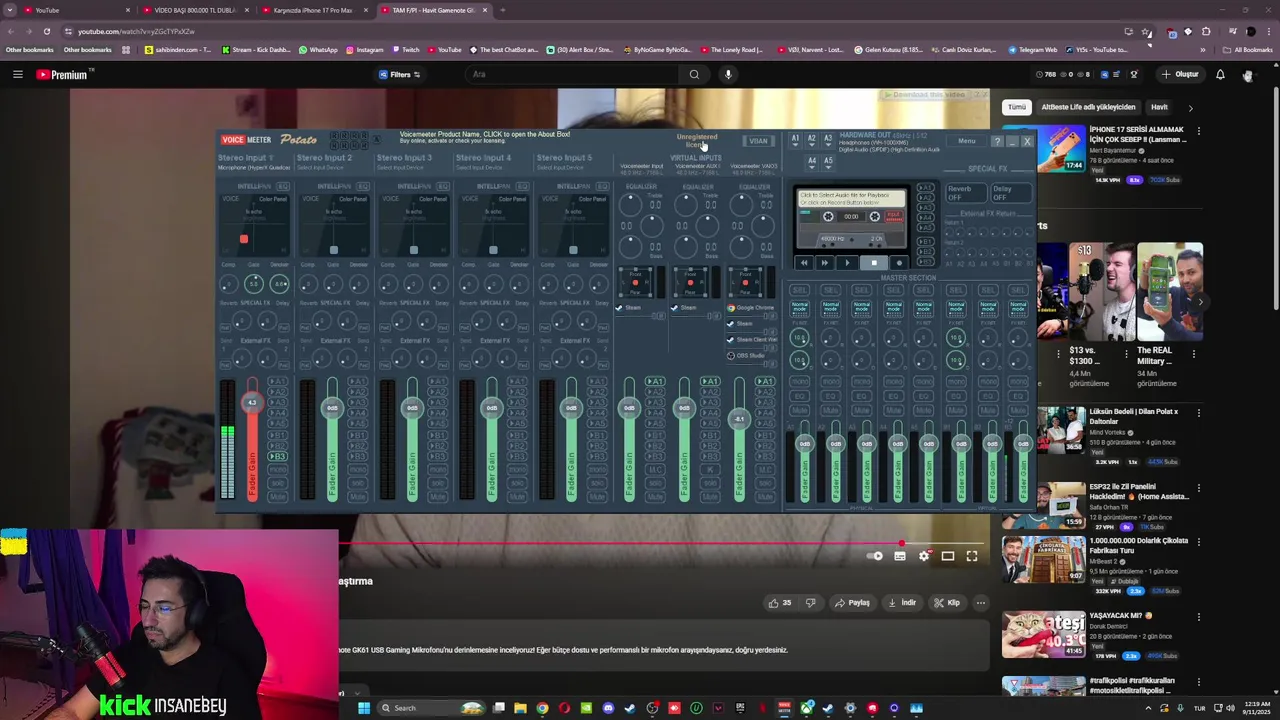Open Voicemeeter Menu button

pyautogui.click(x=966, y=141)
